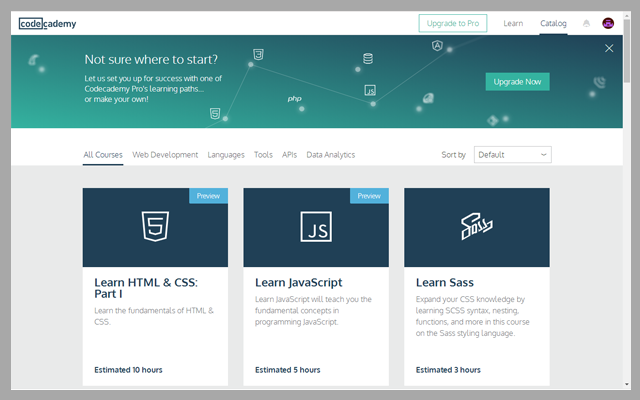This screenshot has height=400, width=640.
Task: Click Preview badge on Learn JavaScript card
Action: tap(369, 196)
